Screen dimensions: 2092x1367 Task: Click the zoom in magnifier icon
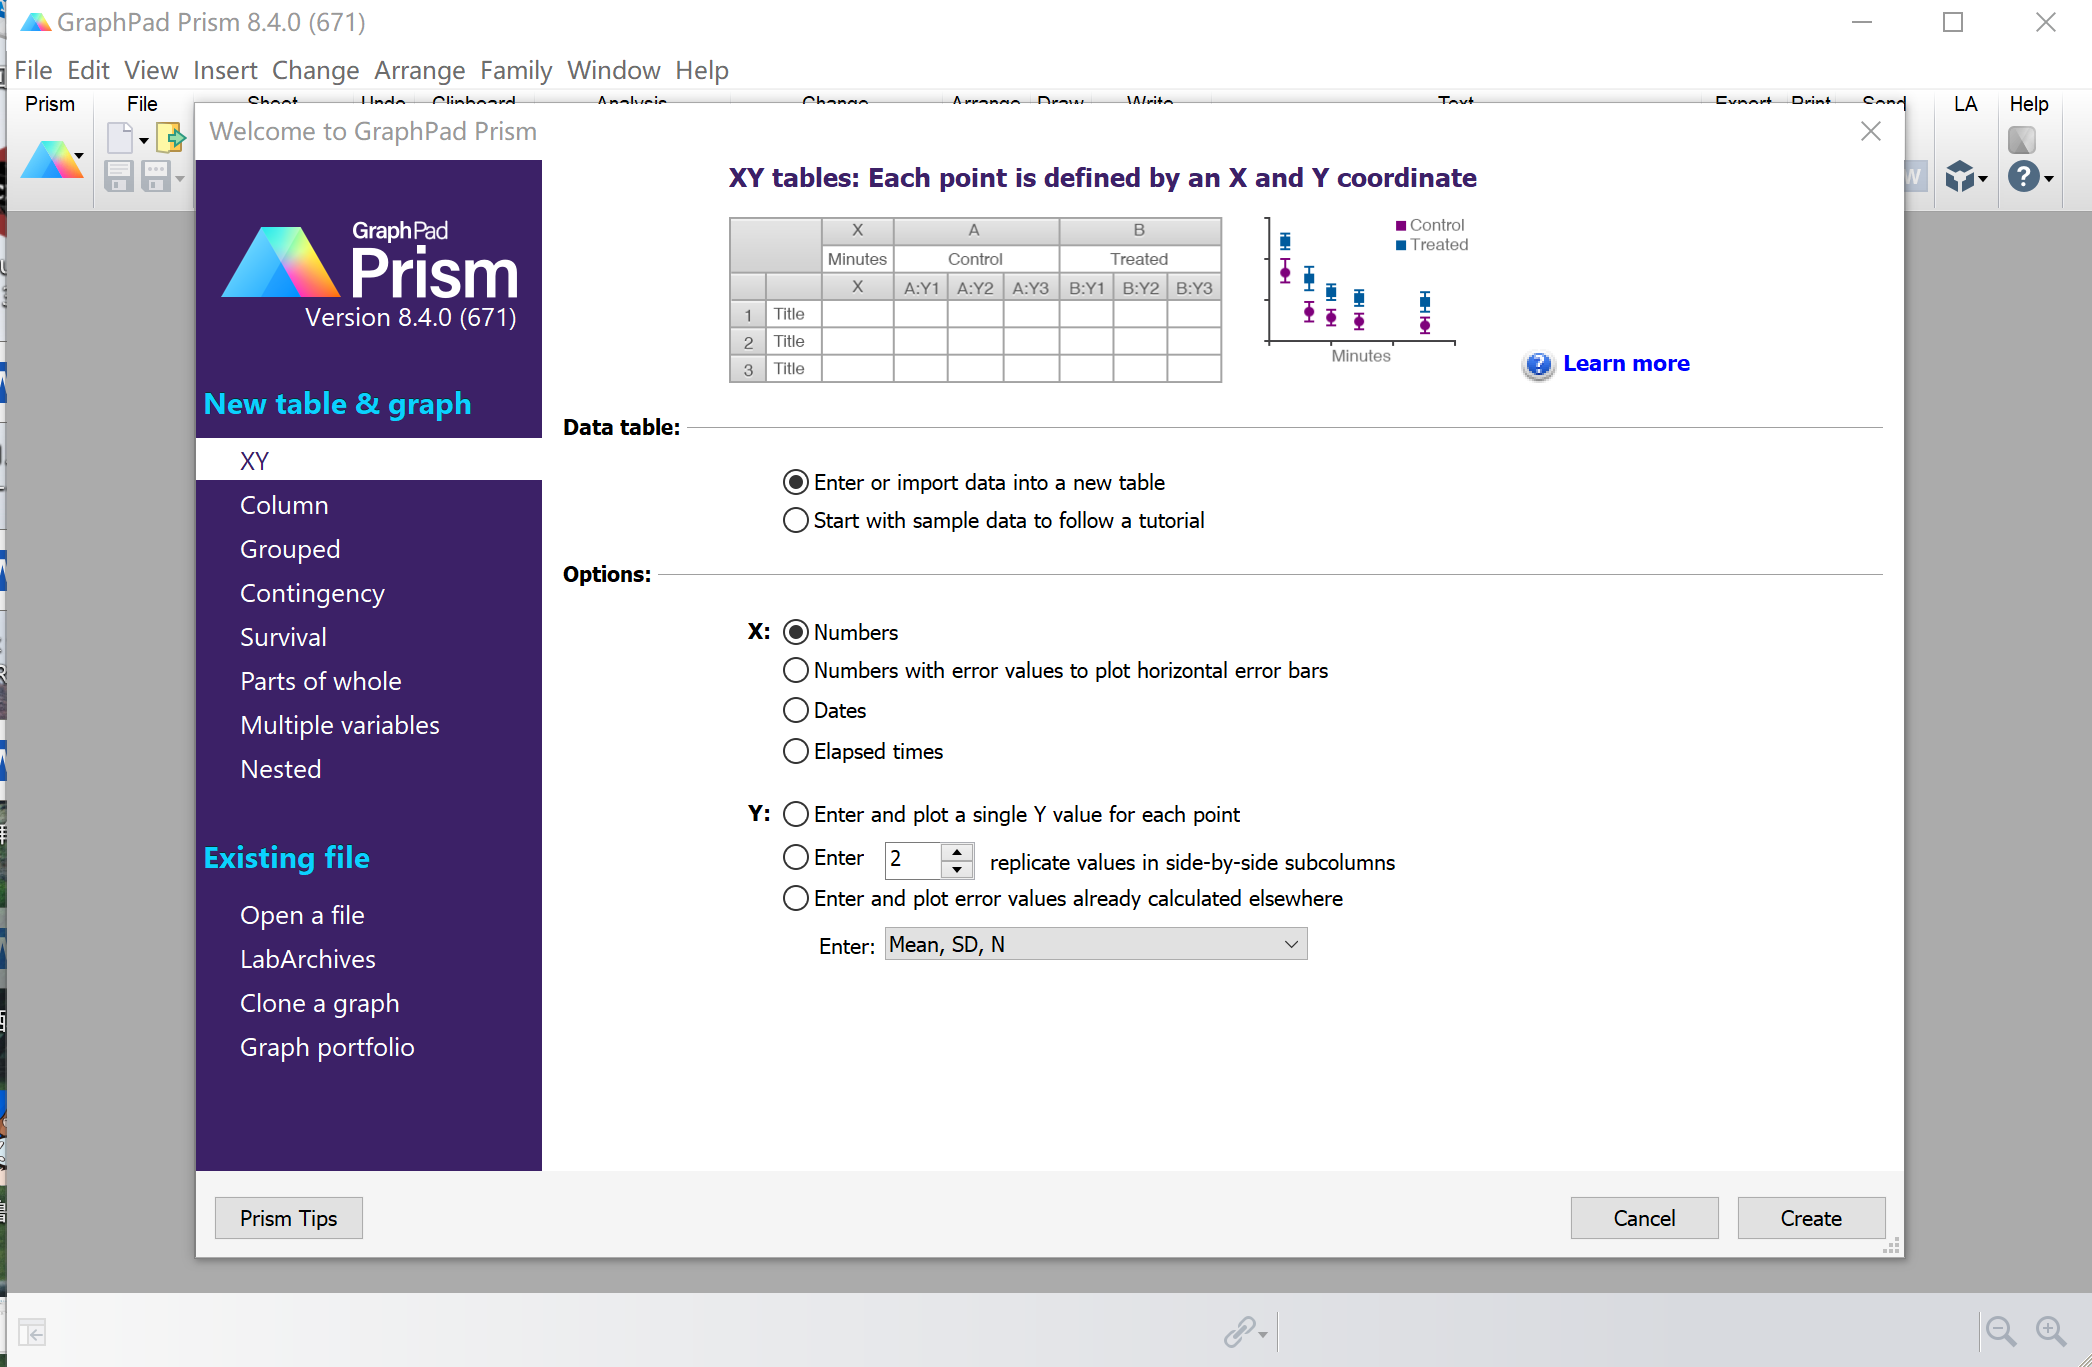(2051, 1331)
